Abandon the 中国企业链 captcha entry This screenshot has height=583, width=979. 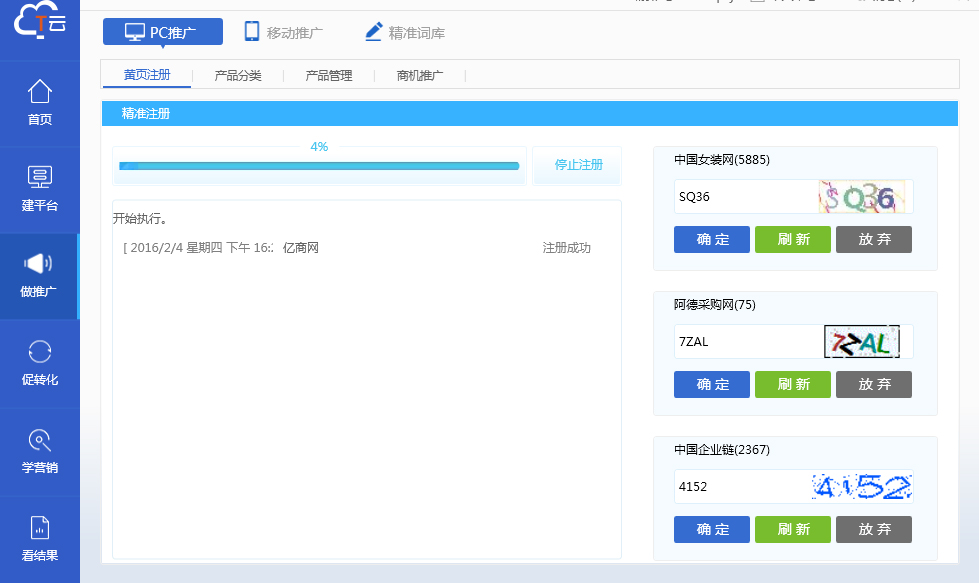pos(873,530)
